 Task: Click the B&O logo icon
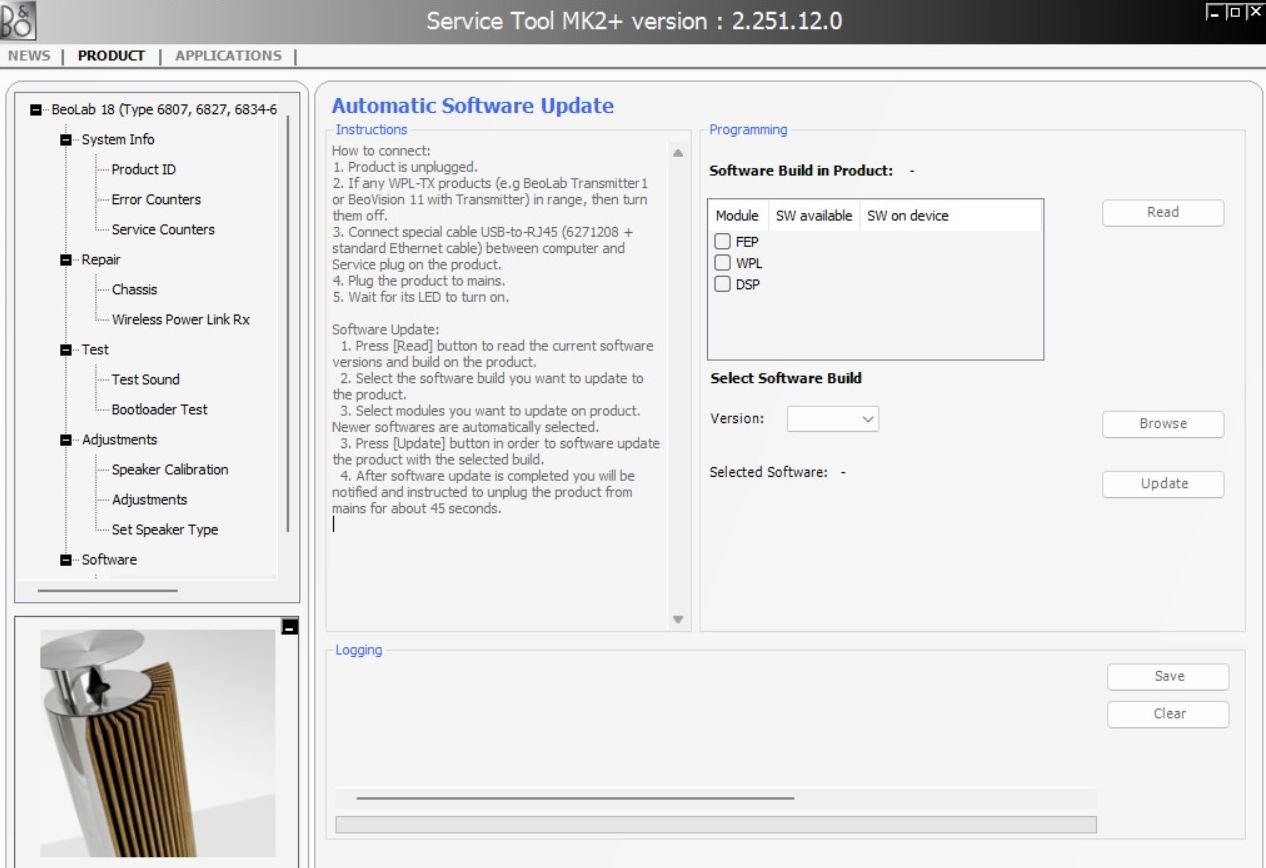pos(19,20)
